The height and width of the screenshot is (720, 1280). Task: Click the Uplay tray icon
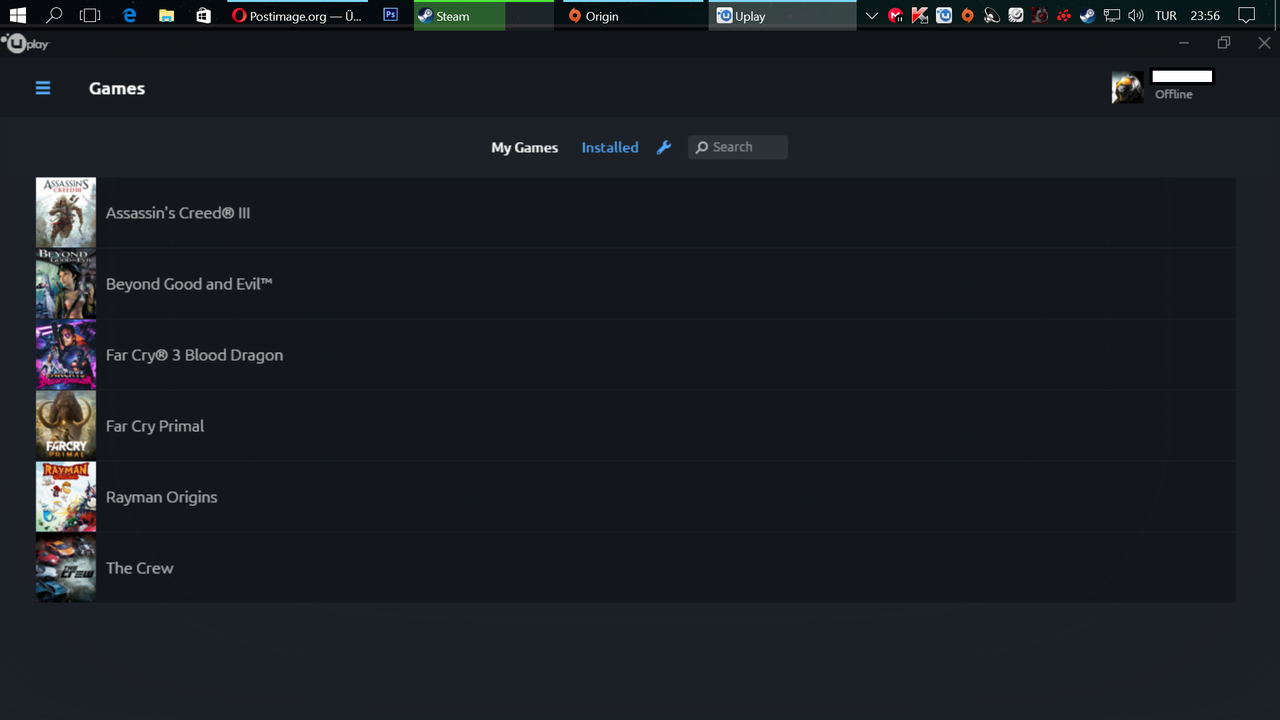943,16
